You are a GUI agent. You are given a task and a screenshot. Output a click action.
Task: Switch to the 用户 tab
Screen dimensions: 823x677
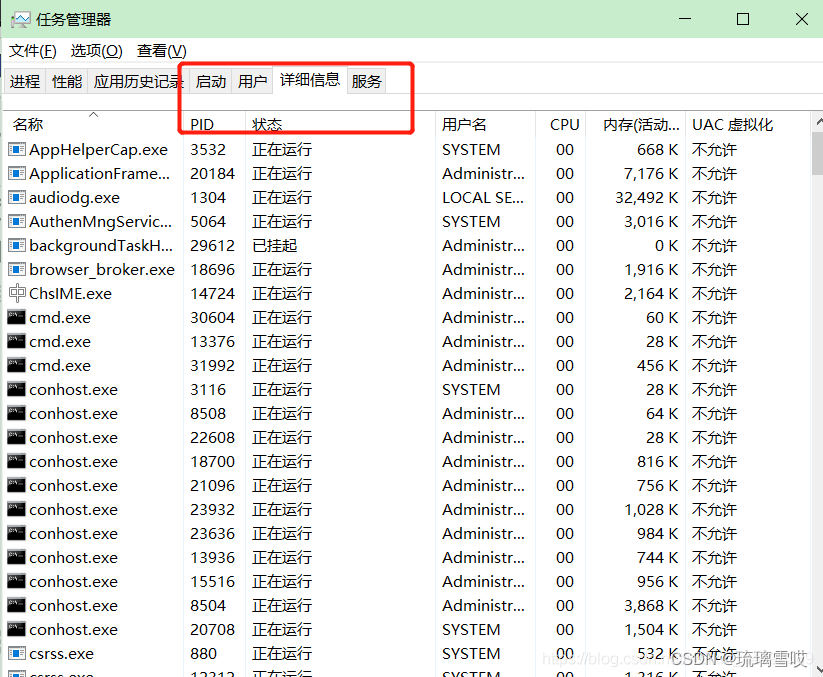click(252, 81)
